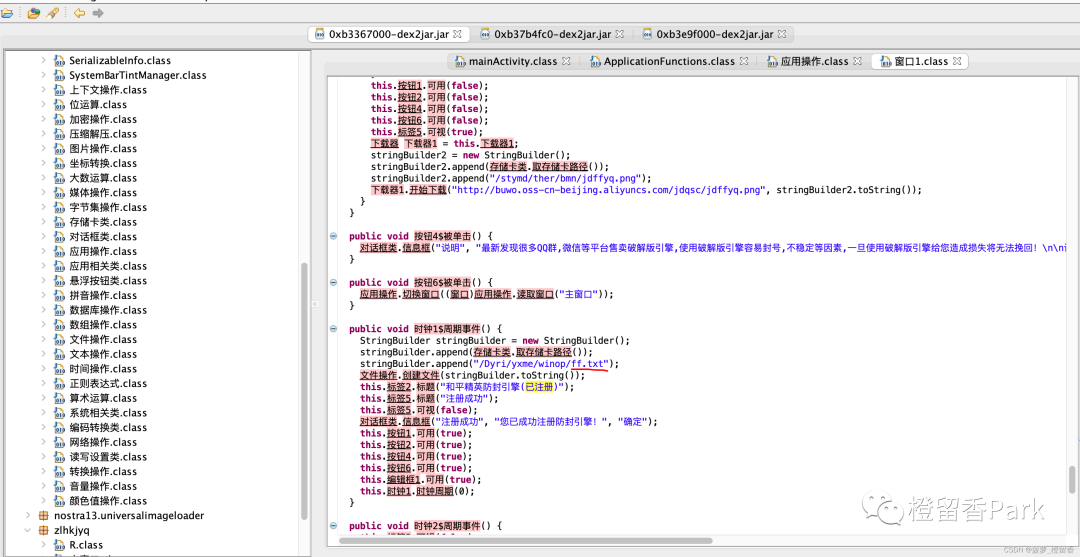Viewport: 1080px width, 557px height.
Task: Select 应用操作.class in the tree
Action: [x=103, y=251]
